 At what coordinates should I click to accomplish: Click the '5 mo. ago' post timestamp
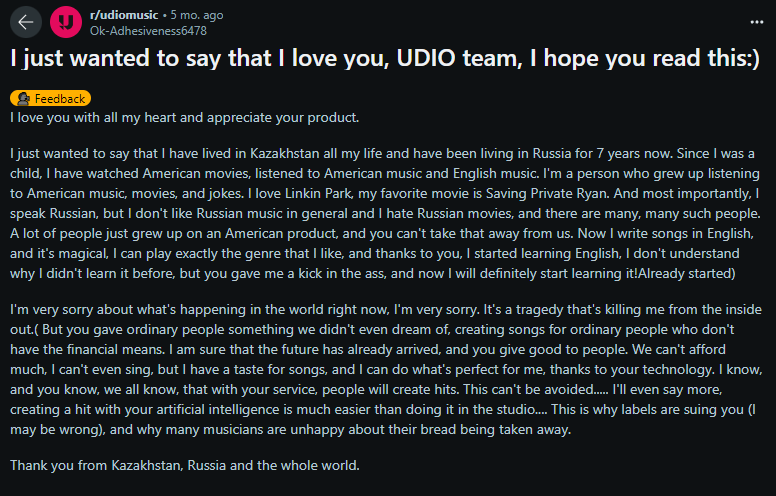(197, 15)
